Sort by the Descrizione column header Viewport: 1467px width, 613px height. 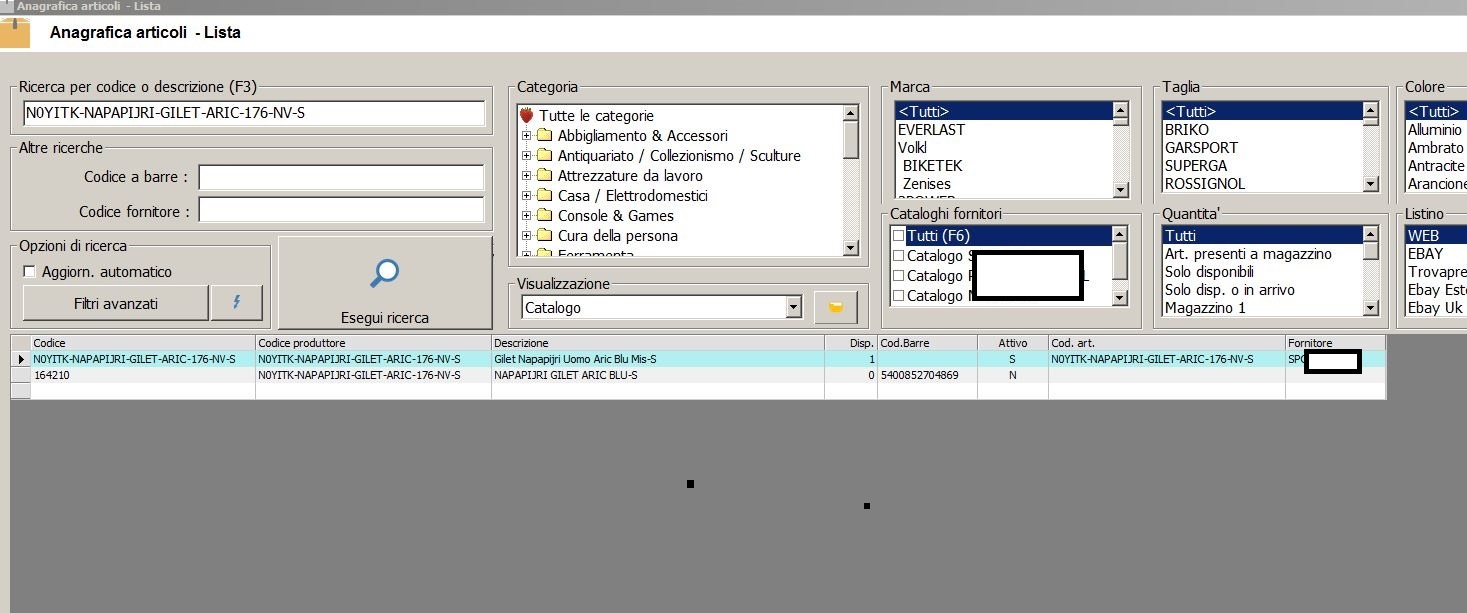pos(658,343)
